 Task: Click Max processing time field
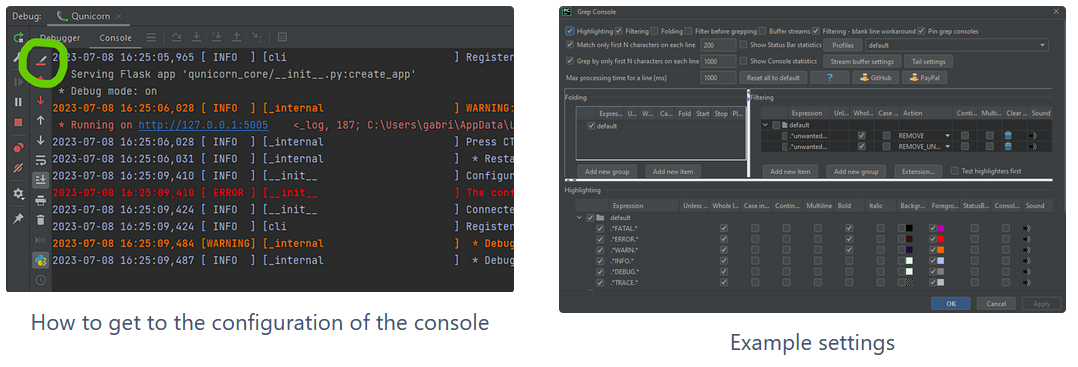click(x=718, y=78)
